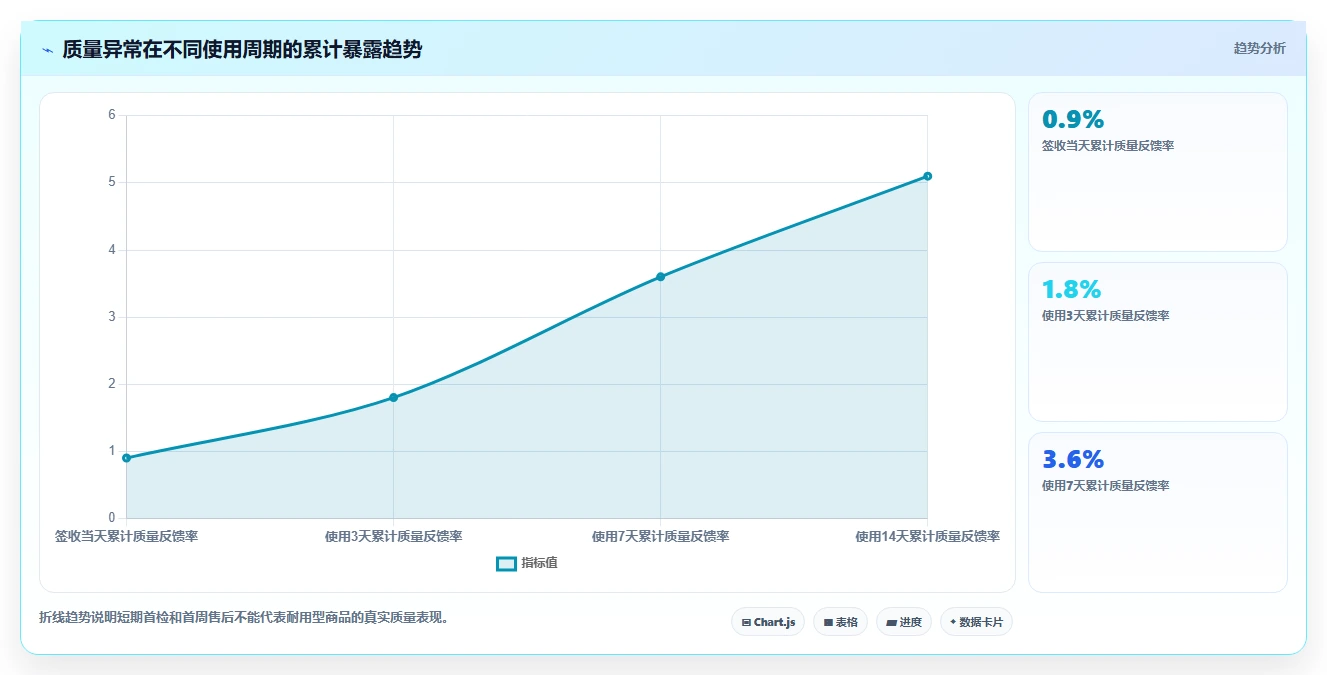The height and width of the screenshot is (675, 1327).
Task: Click data point for 使用3天 on line
Action: click(x=394, y=398)
